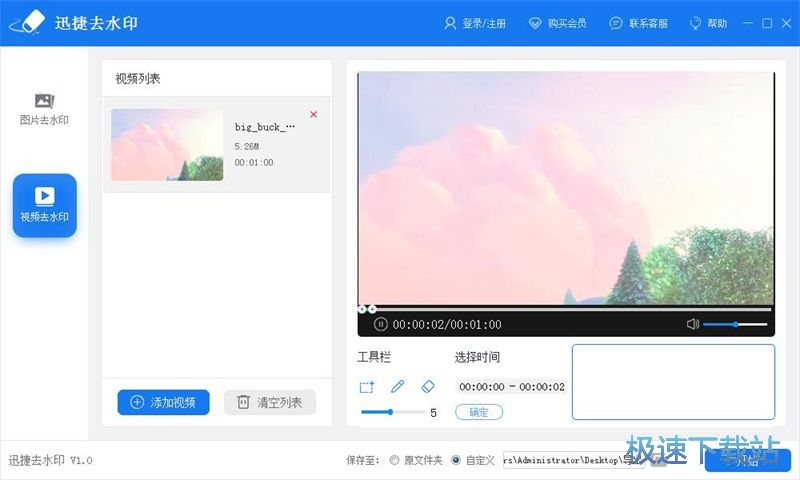This screenshot has height=480, width=800.
Task: Click the 00:00:00 - 00:00:02 time range field
Action: coord(512,387)
